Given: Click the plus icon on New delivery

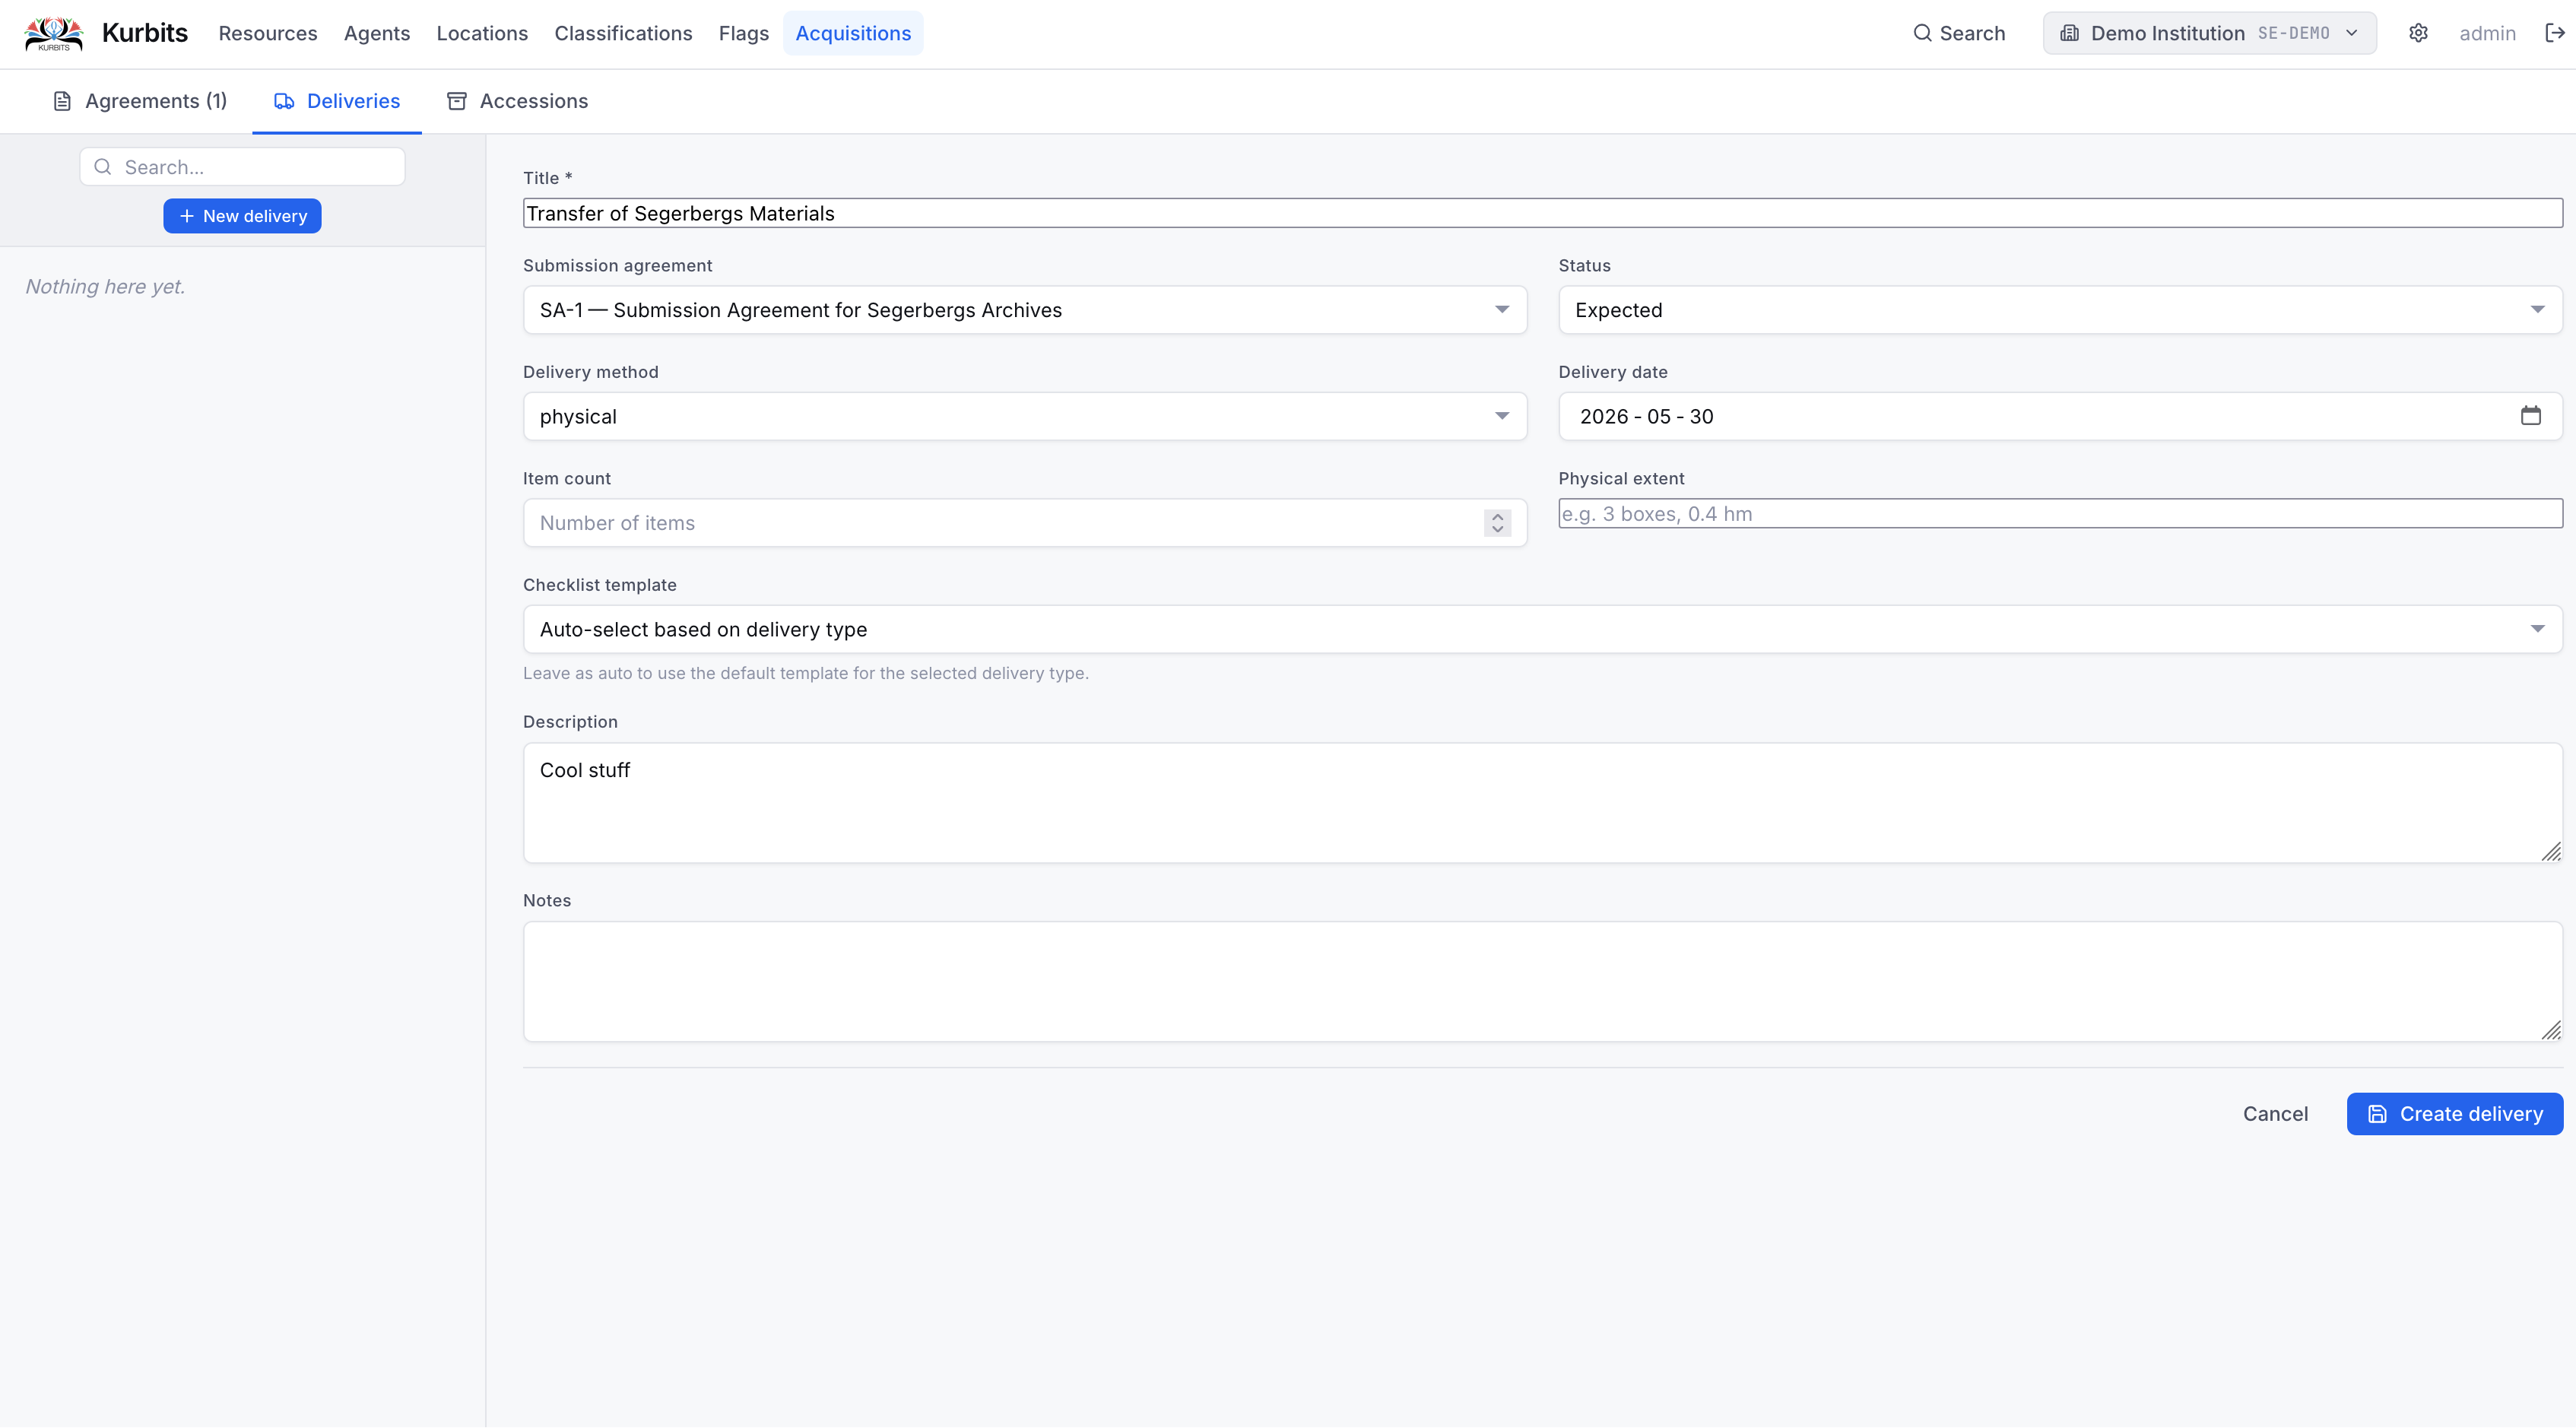Looking at the screenshot, I should tap(186, 216).
